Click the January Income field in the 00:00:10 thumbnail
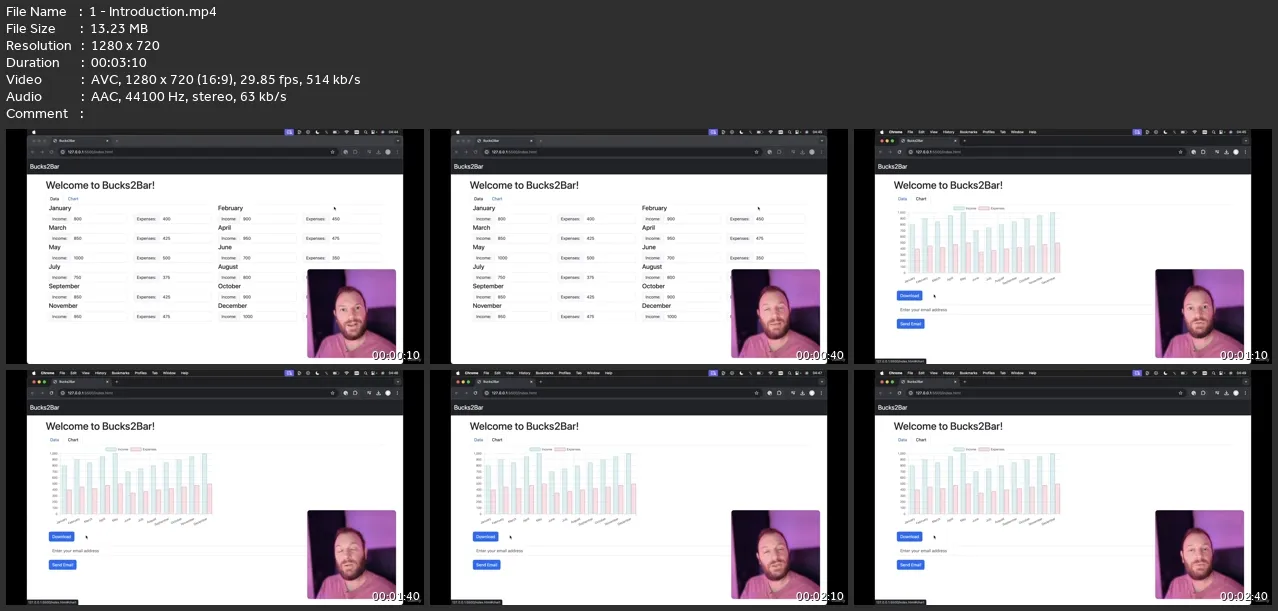Viewport: 1278px width, 611px height. [x=99, y=219]
